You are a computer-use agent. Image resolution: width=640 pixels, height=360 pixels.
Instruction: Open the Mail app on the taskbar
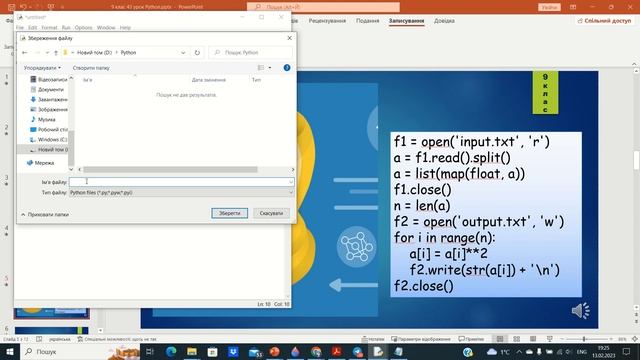[x=255, y=351]
